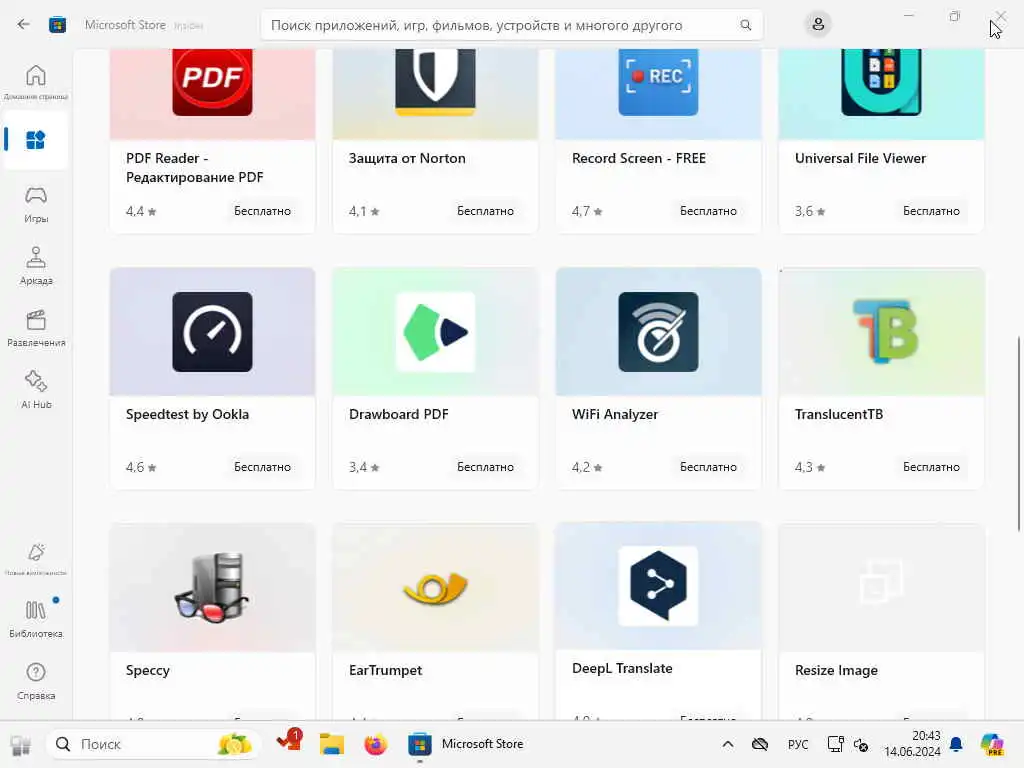Click DeepL Translate title
The height and width of the screenshot is (768, 1024).
pos(622,668)
